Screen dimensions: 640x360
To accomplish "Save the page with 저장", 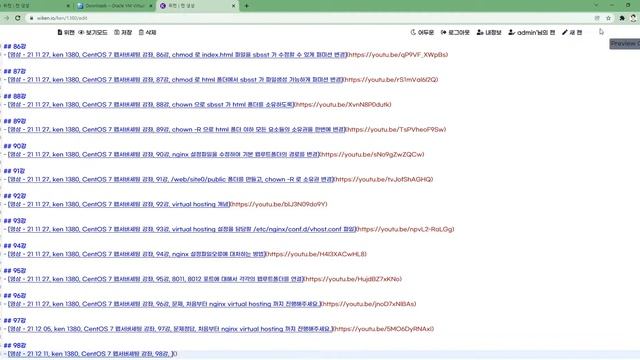I will [123, 32].
